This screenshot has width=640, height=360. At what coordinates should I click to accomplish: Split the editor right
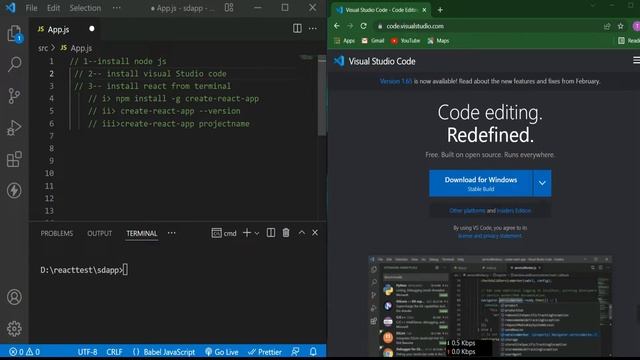click(297, 28)
